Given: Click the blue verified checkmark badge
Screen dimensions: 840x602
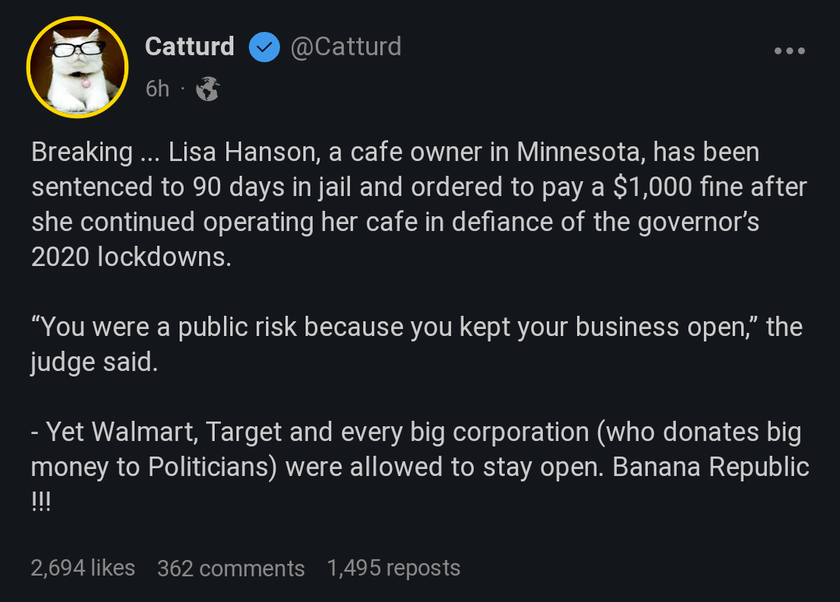Looking at the screenshot, I should click(x=265, y=47).
